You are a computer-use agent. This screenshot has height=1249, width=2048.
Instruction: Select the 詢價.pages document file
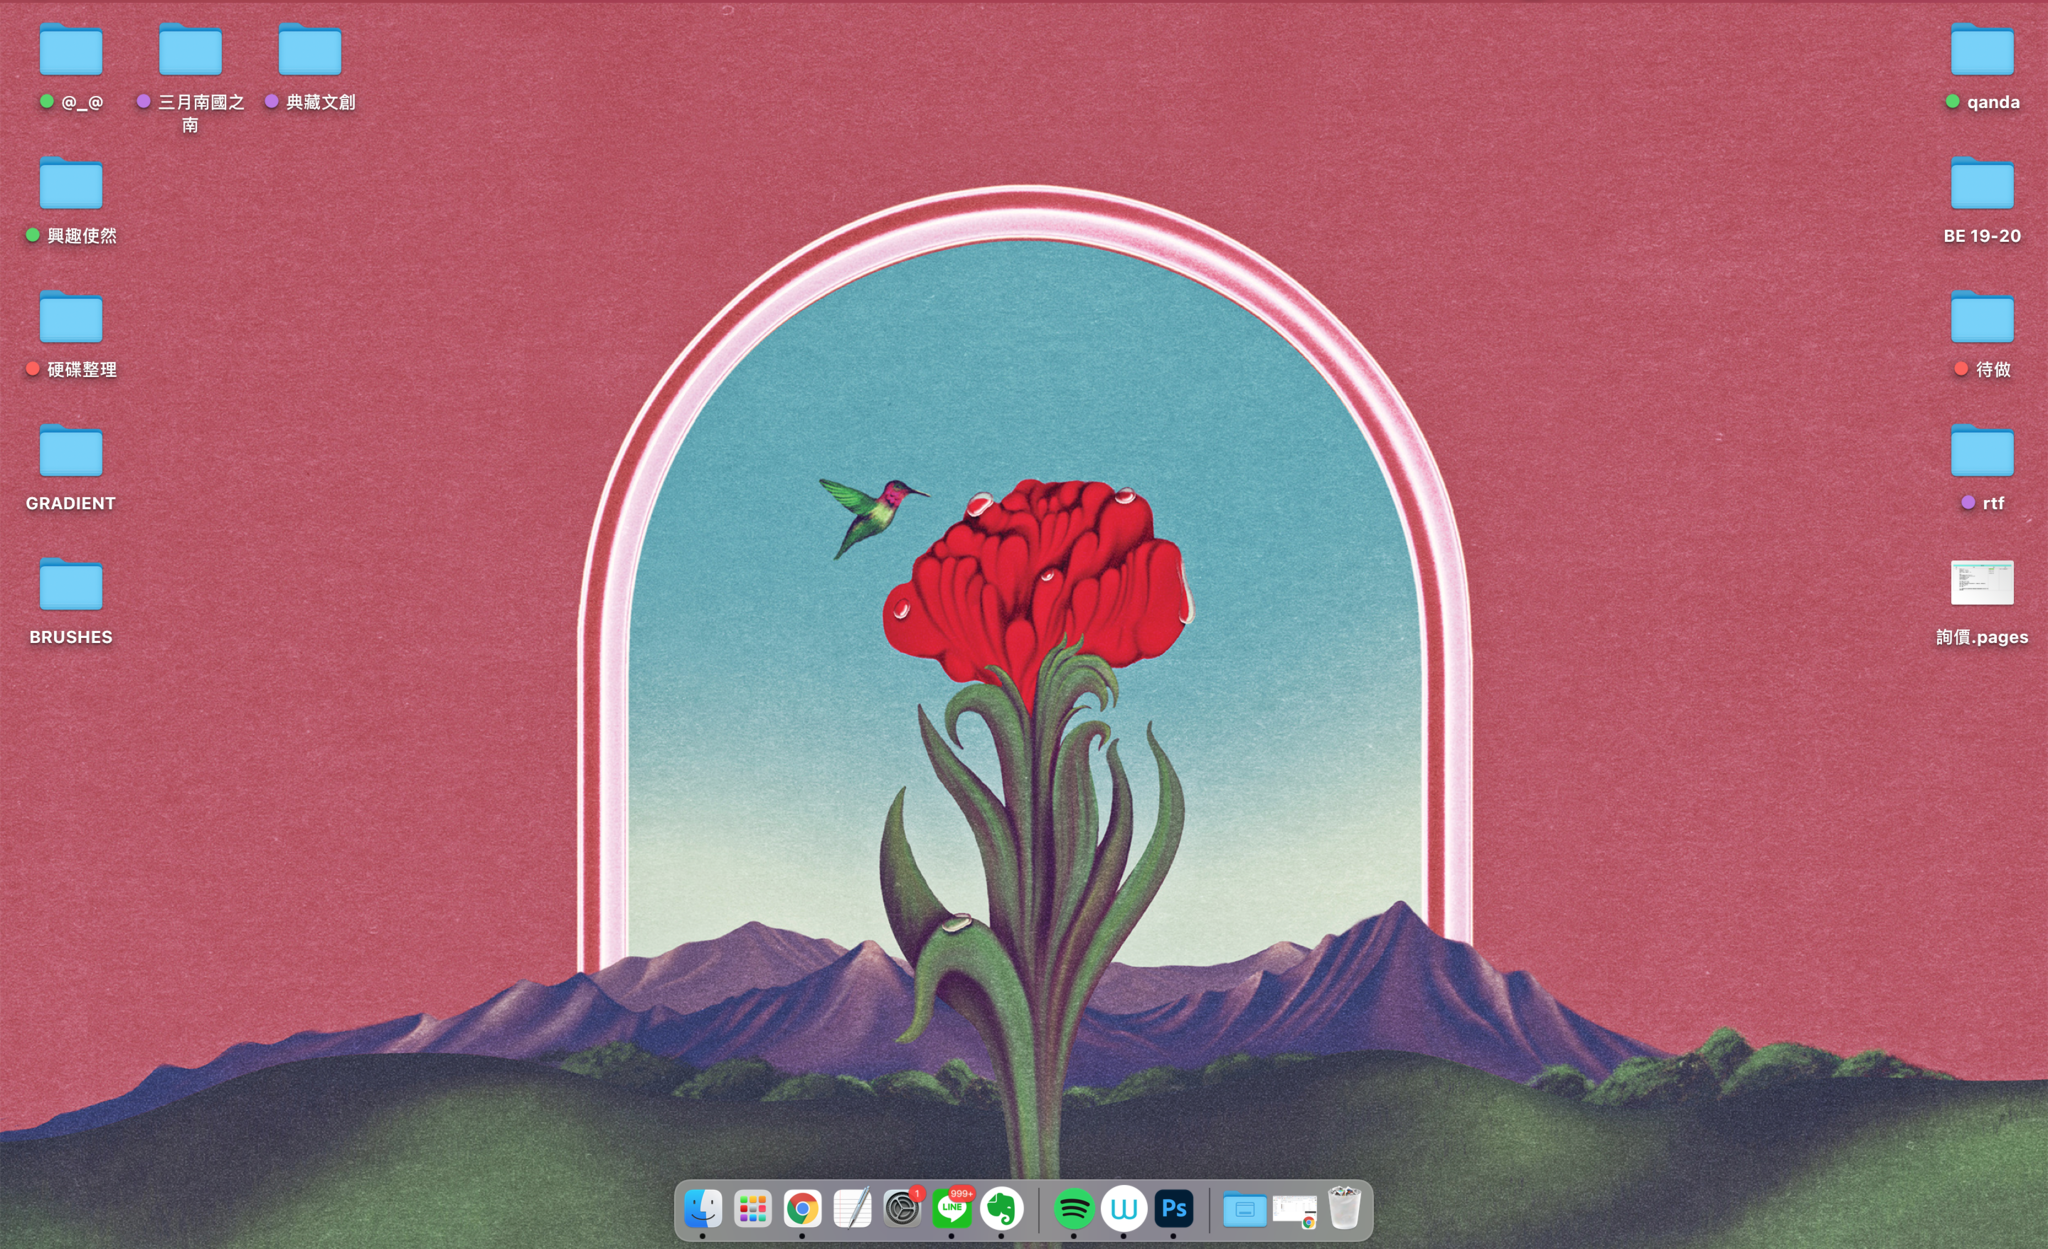1982,583
